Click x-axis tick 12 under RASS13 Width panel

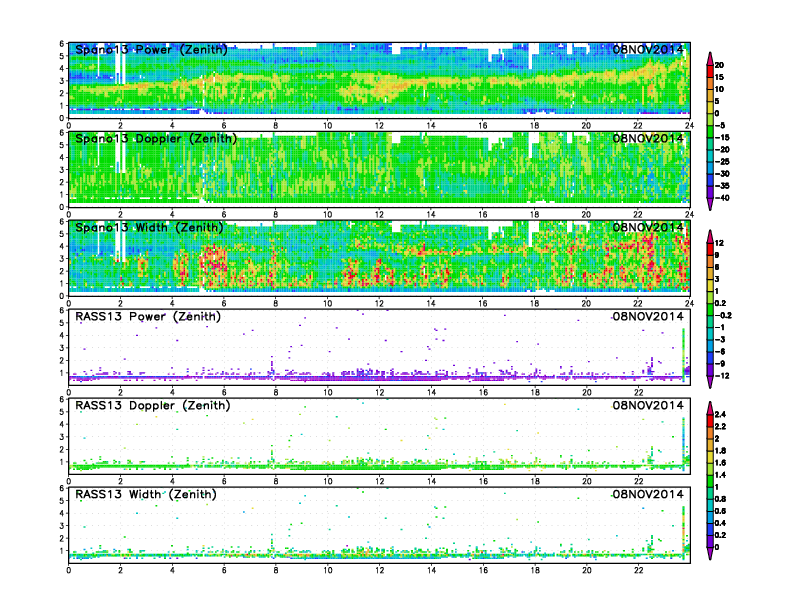(x=379, y=571)
